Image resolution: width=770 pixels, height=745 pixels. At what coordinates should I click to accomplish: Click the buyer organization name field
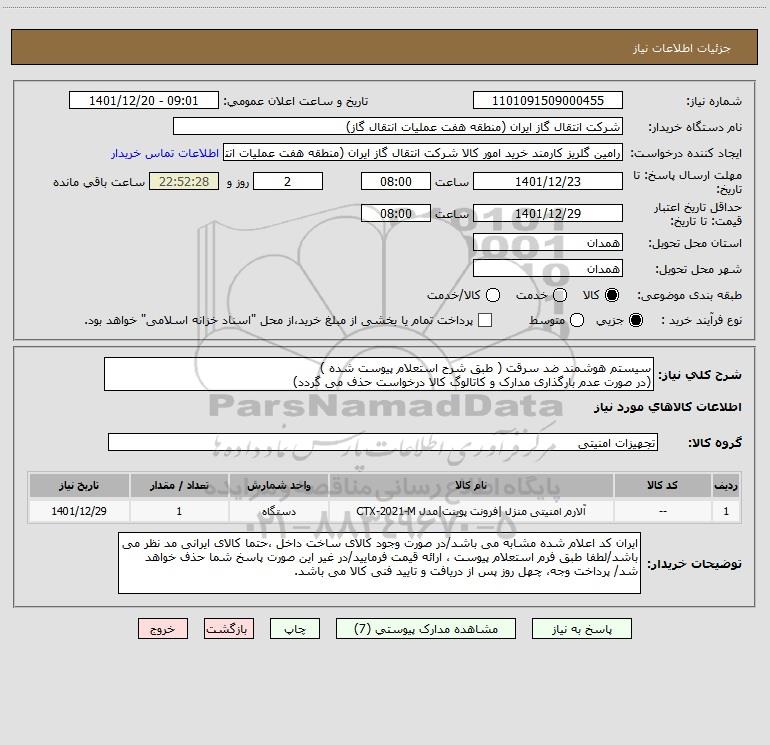click(398, 127)
